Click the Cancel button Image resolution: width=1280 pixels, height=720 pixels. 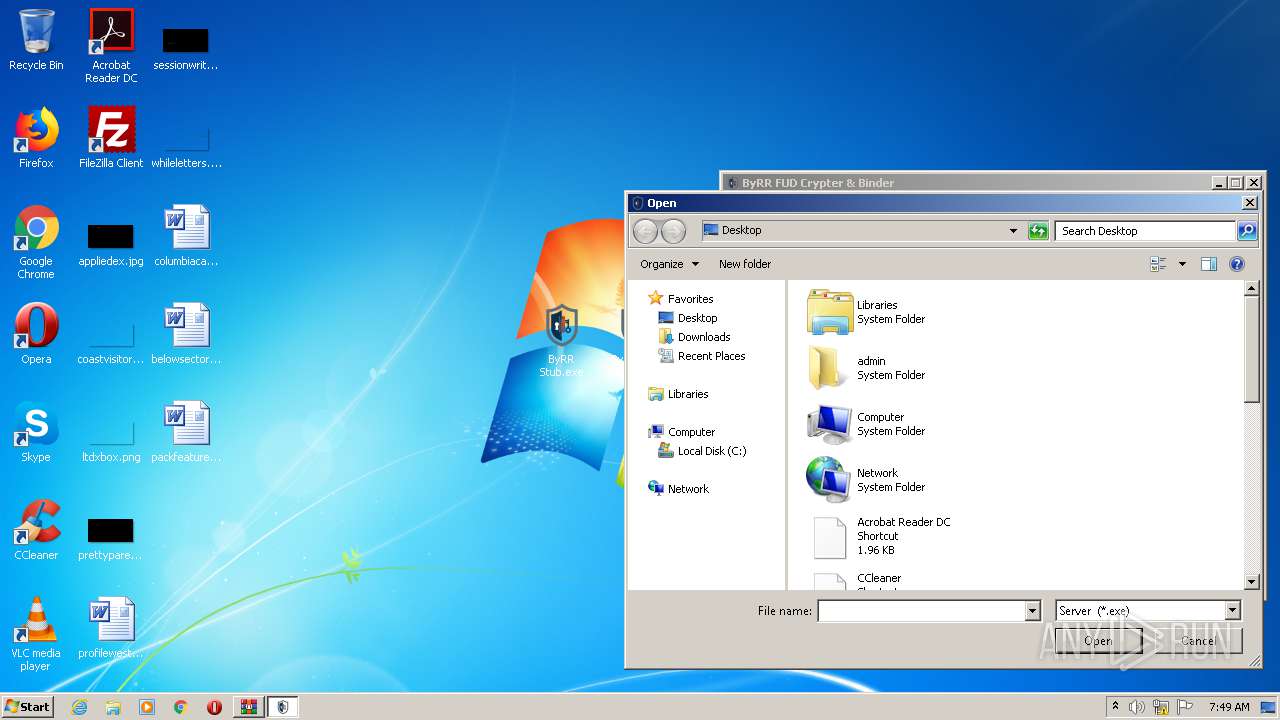1198,641
